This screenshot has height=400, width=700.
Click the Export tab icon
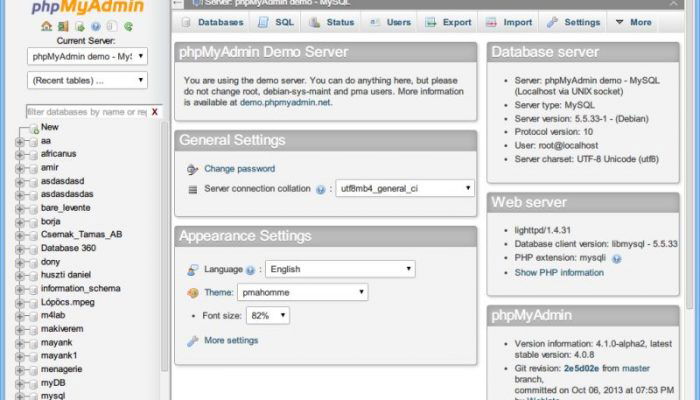click(x=430, y=22)
